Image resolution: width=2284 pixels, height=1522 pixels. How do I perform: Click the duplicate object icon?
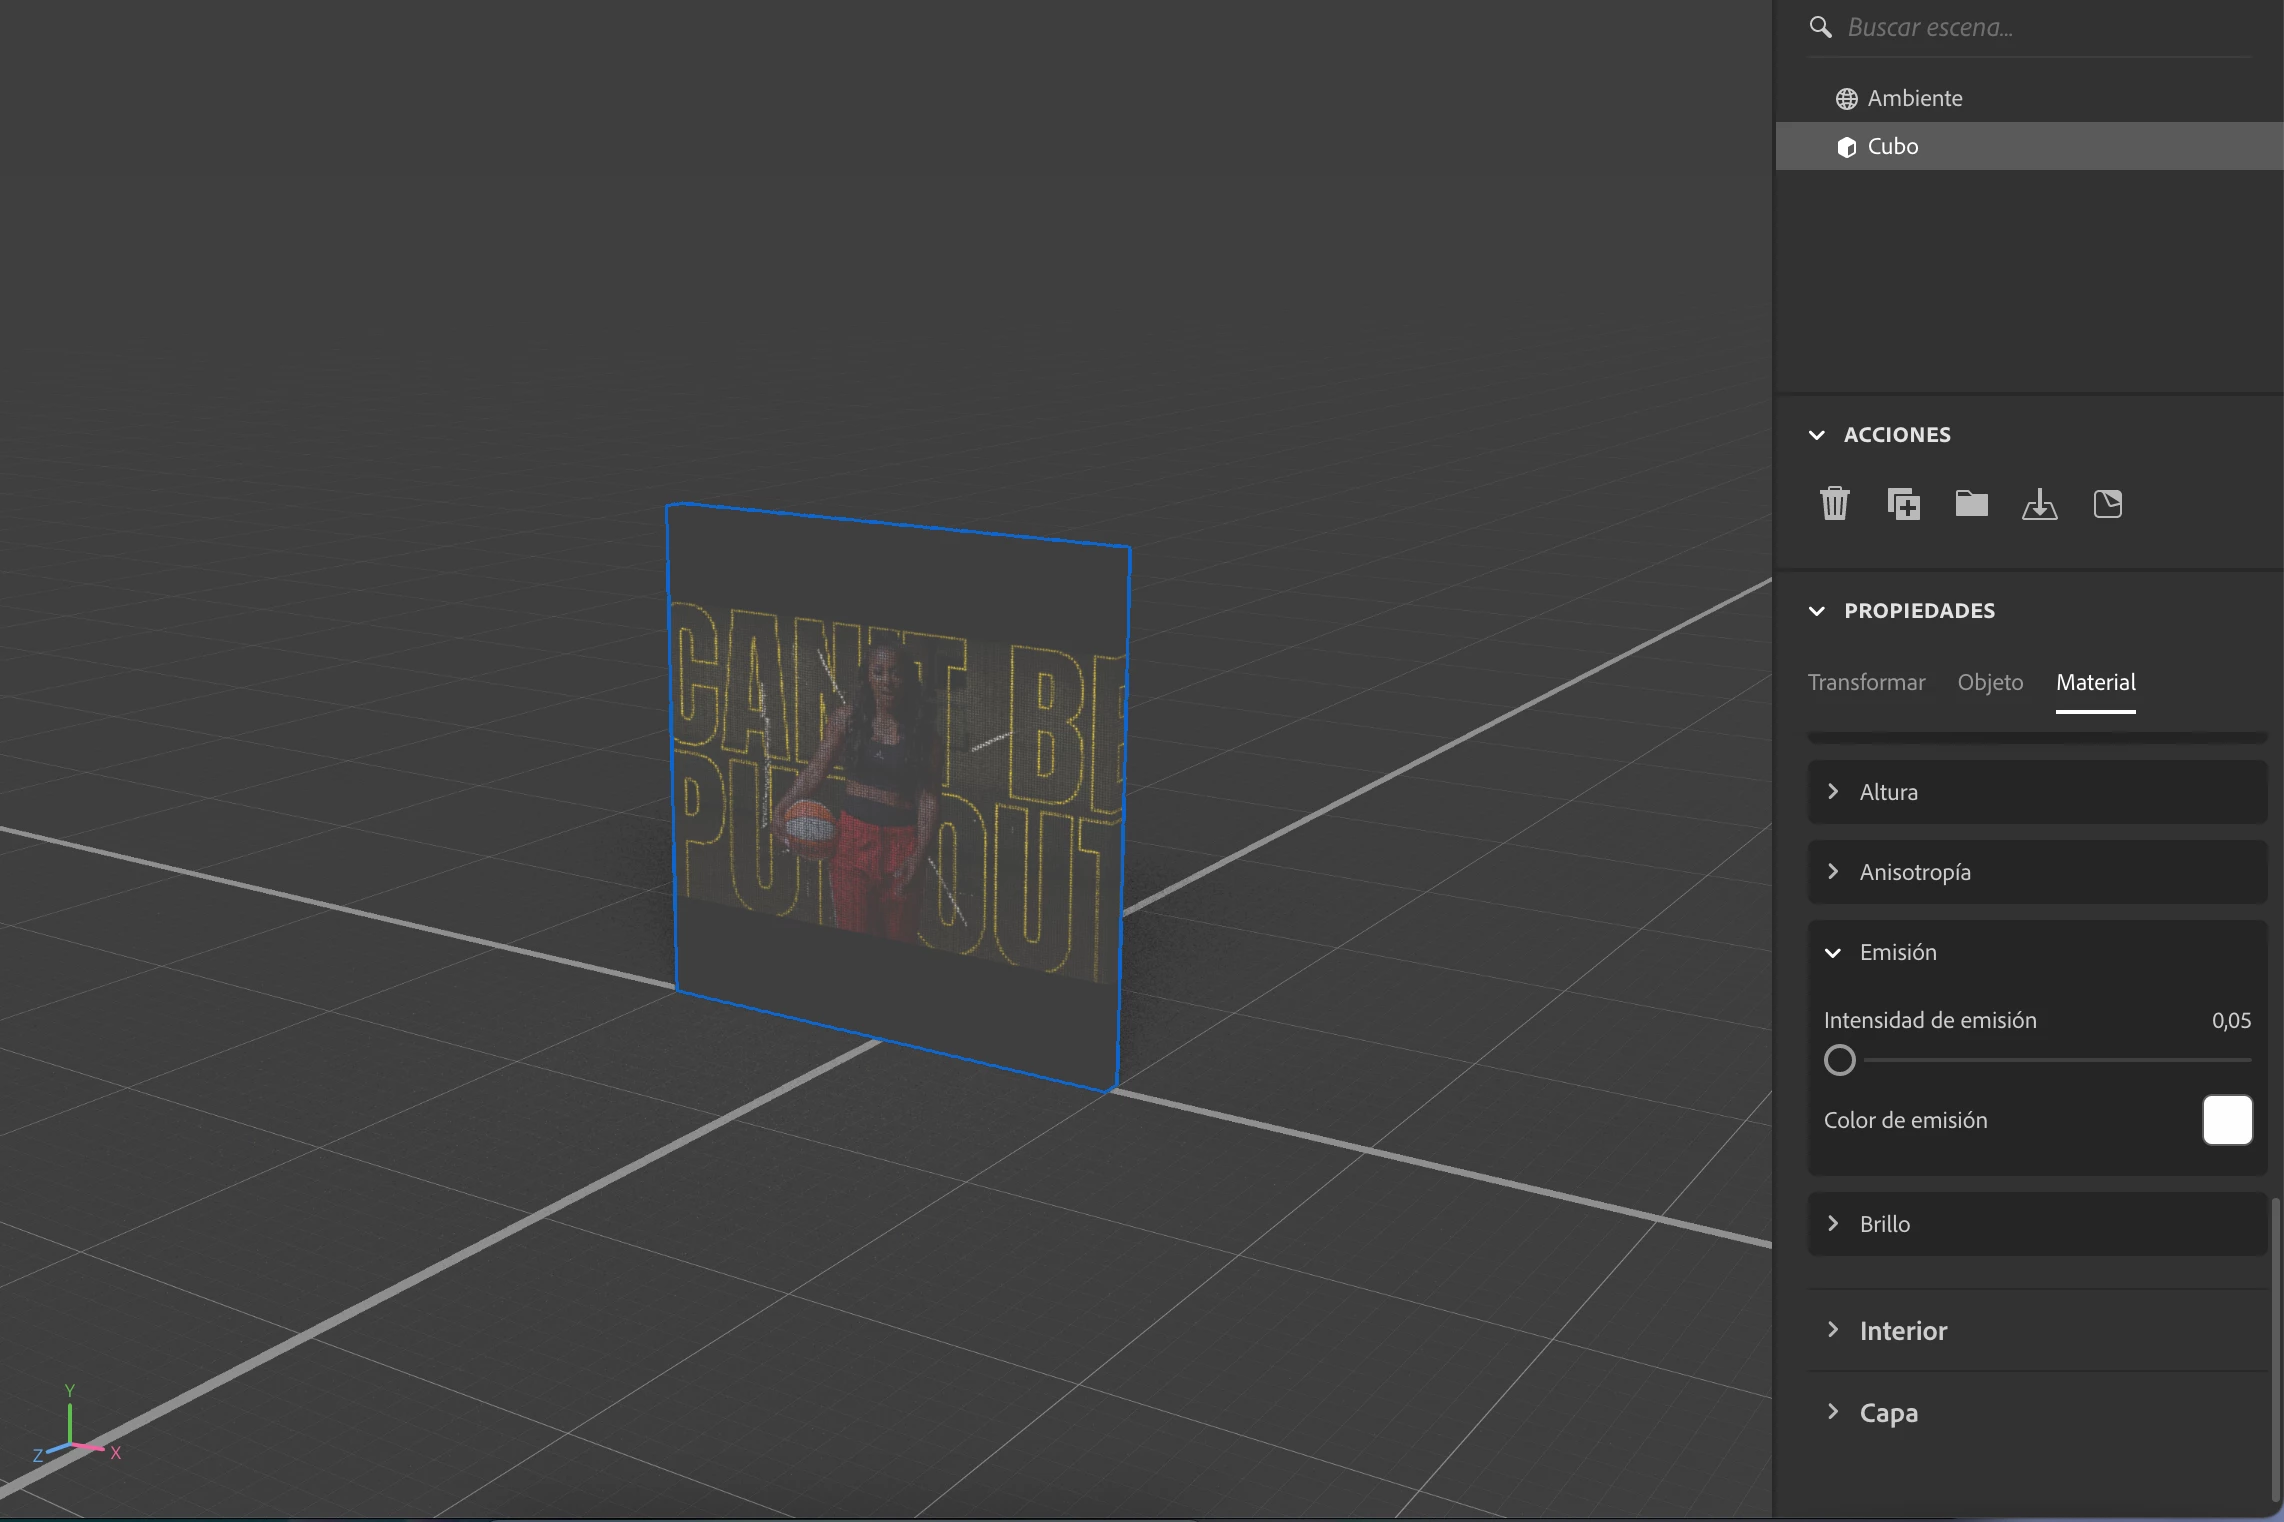[1903, 504]
